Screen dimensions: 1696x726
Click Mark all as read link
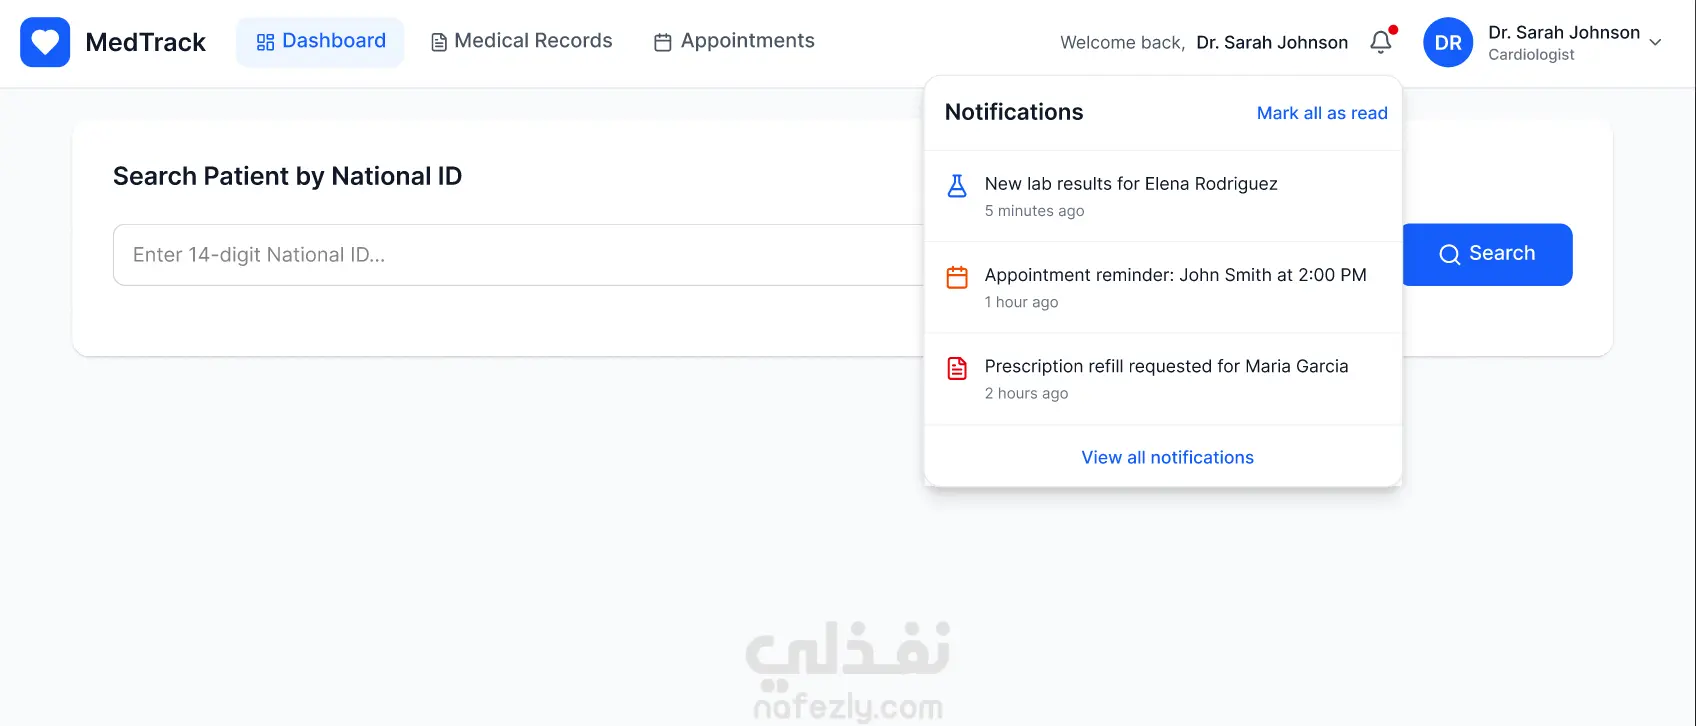[x=1322, y=113]
